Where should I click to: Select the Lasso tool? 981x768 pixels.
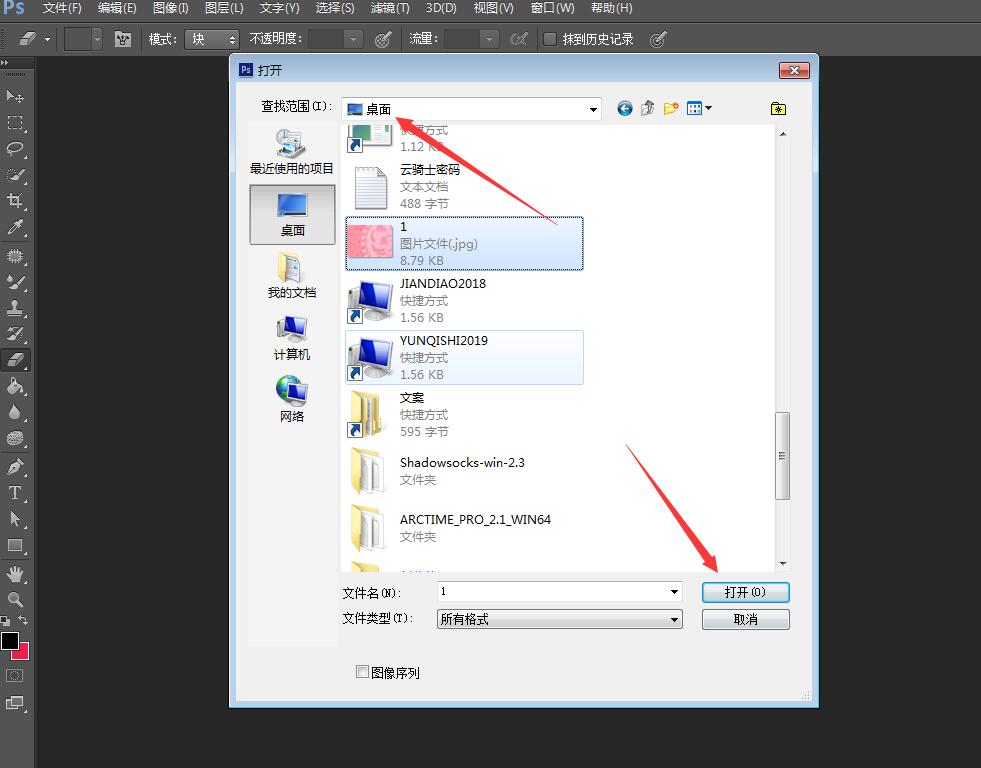pyautogui.click(x=14, y=148)
